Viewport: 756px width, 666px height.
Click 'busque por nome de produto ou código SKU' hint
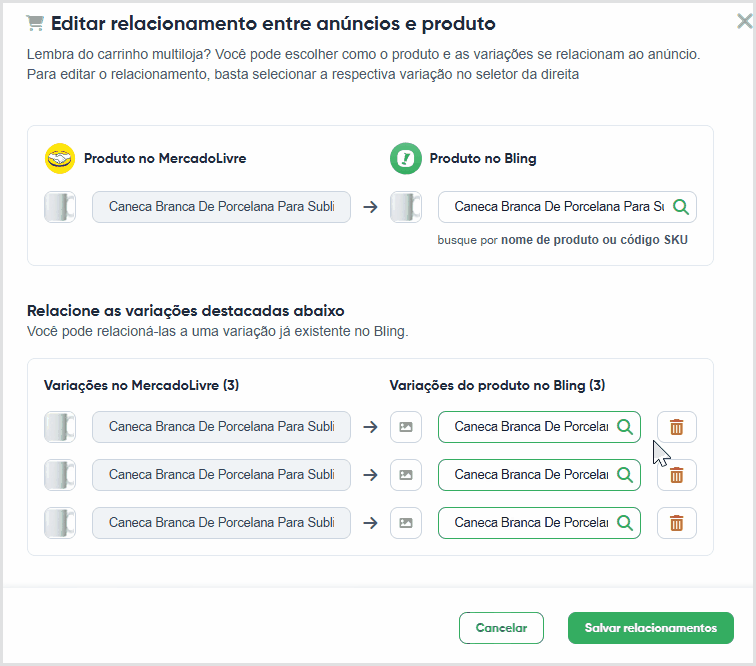562,240
